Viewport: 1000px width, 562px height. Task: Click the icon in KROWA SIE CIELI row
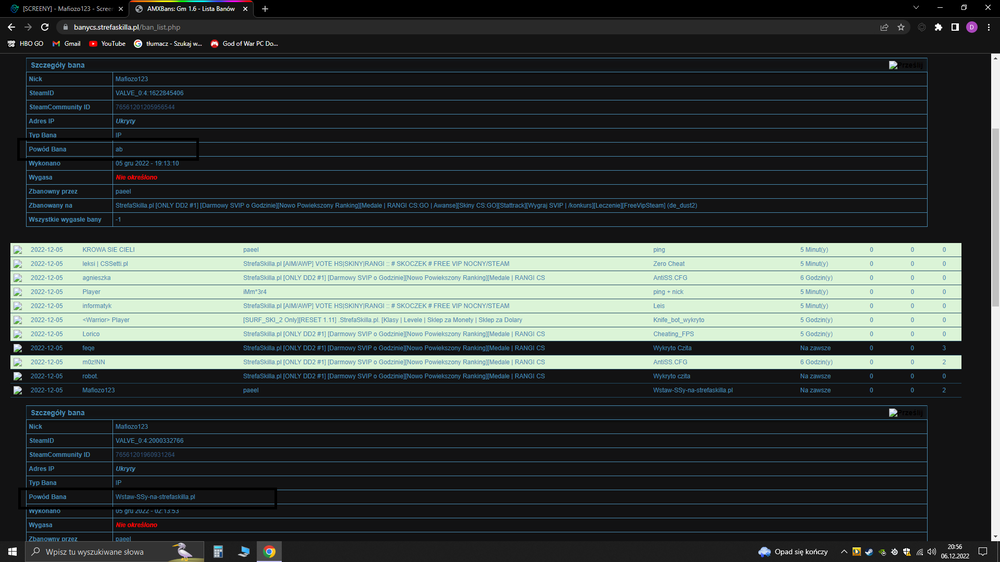coord(18,250)
